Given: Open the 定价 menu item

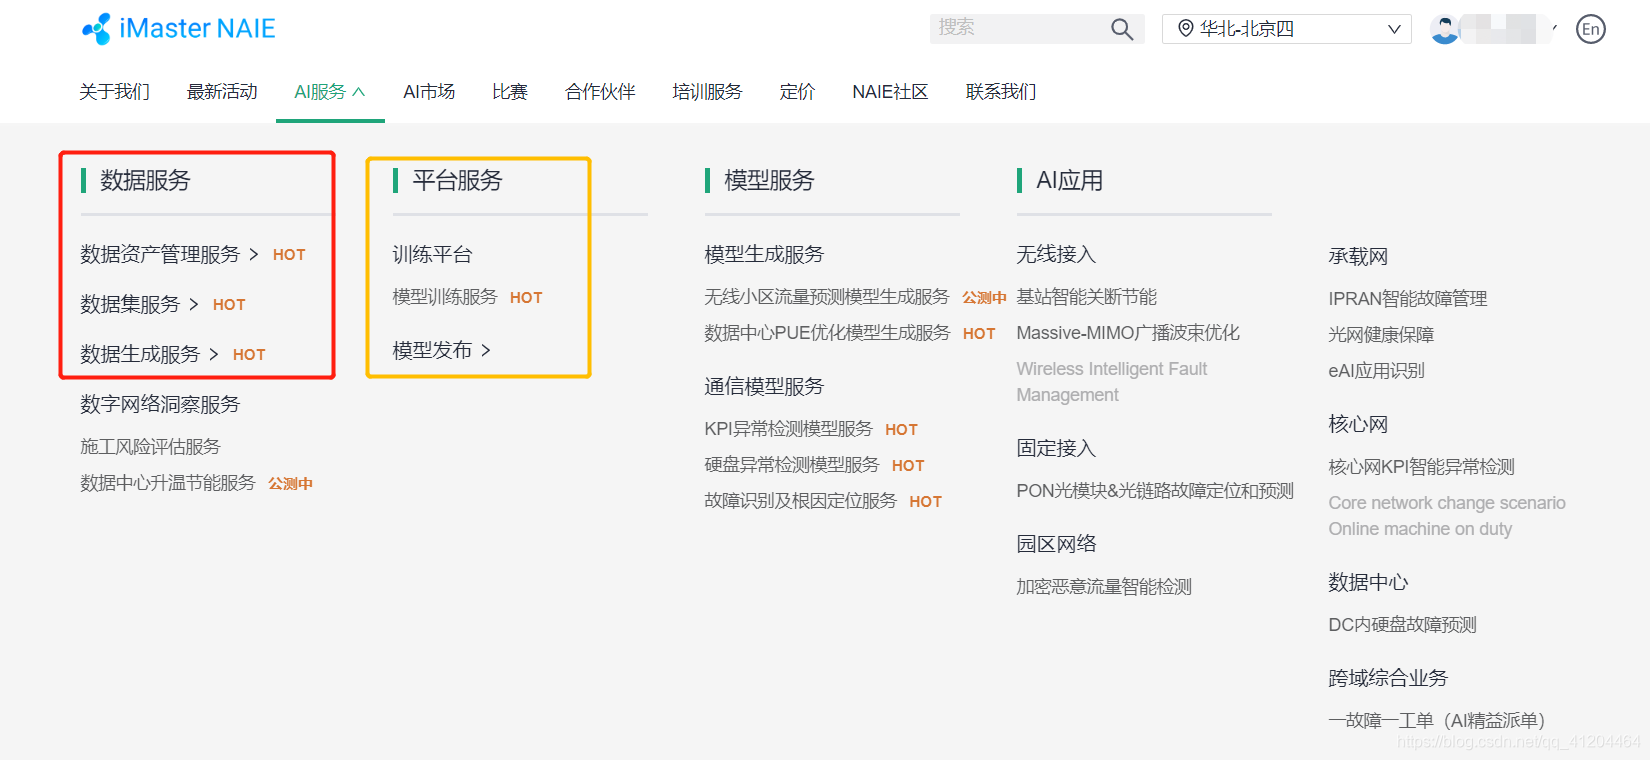Looking at the screenshot, I should [797, 92].
